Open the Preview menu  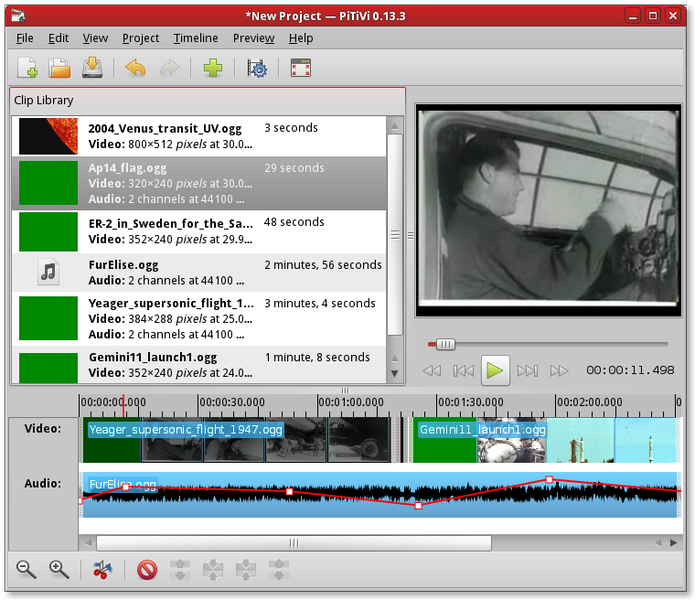[253, 38]
